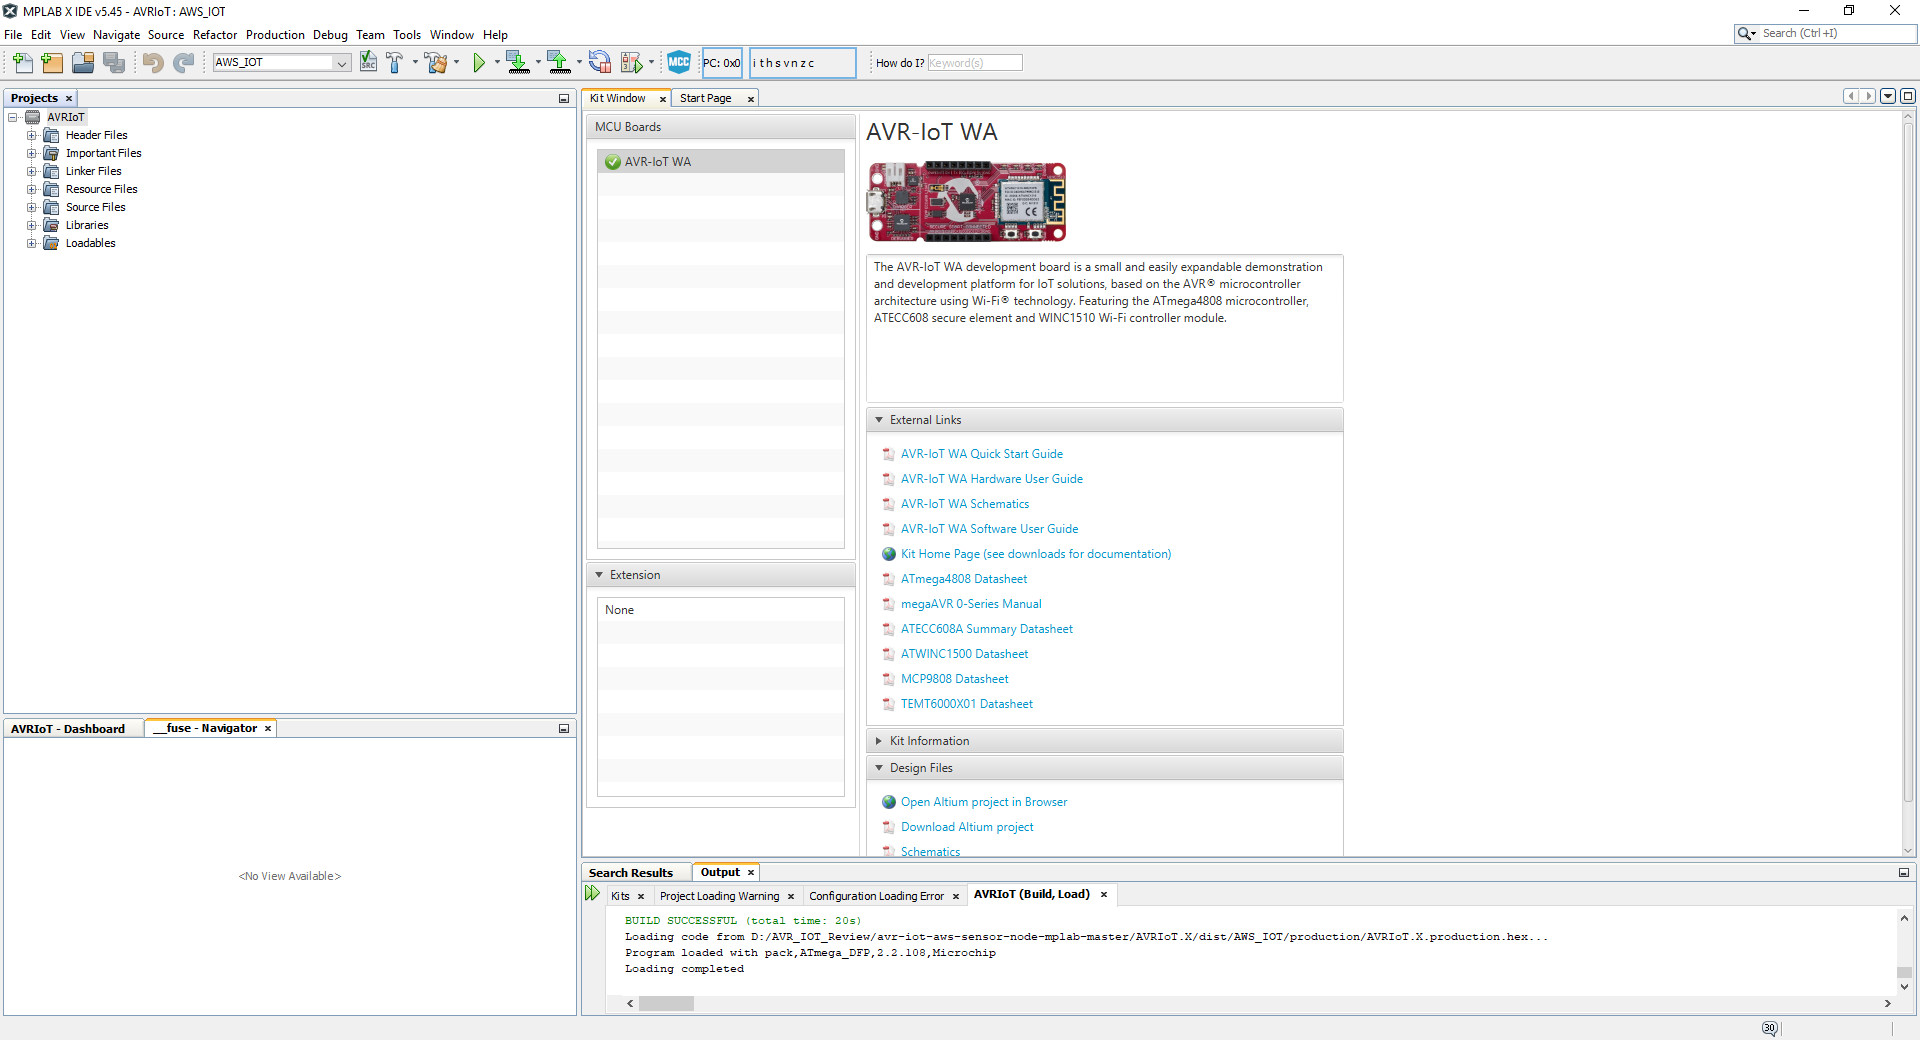Expand the Source Files tree node
The image size is (1920, 1040).
tap(32, 207)
